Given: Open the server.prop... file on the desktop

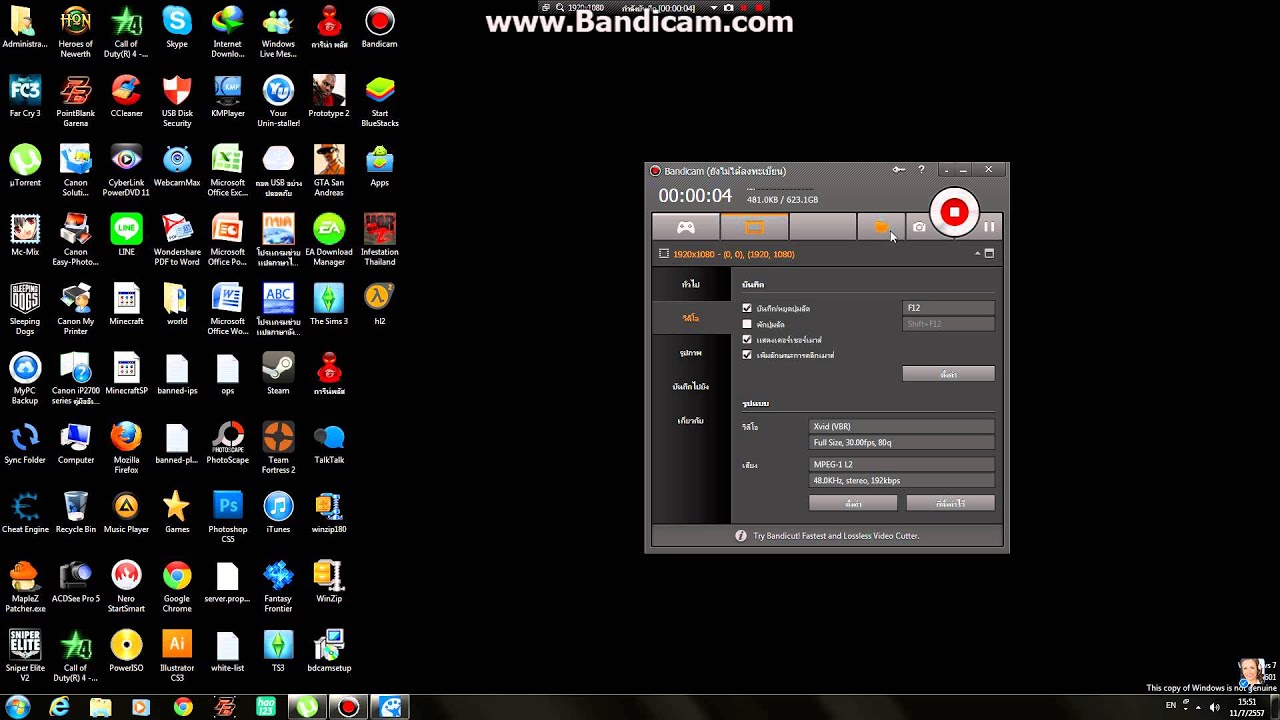Looking at the screenshot, I should [x=228, y=583].
